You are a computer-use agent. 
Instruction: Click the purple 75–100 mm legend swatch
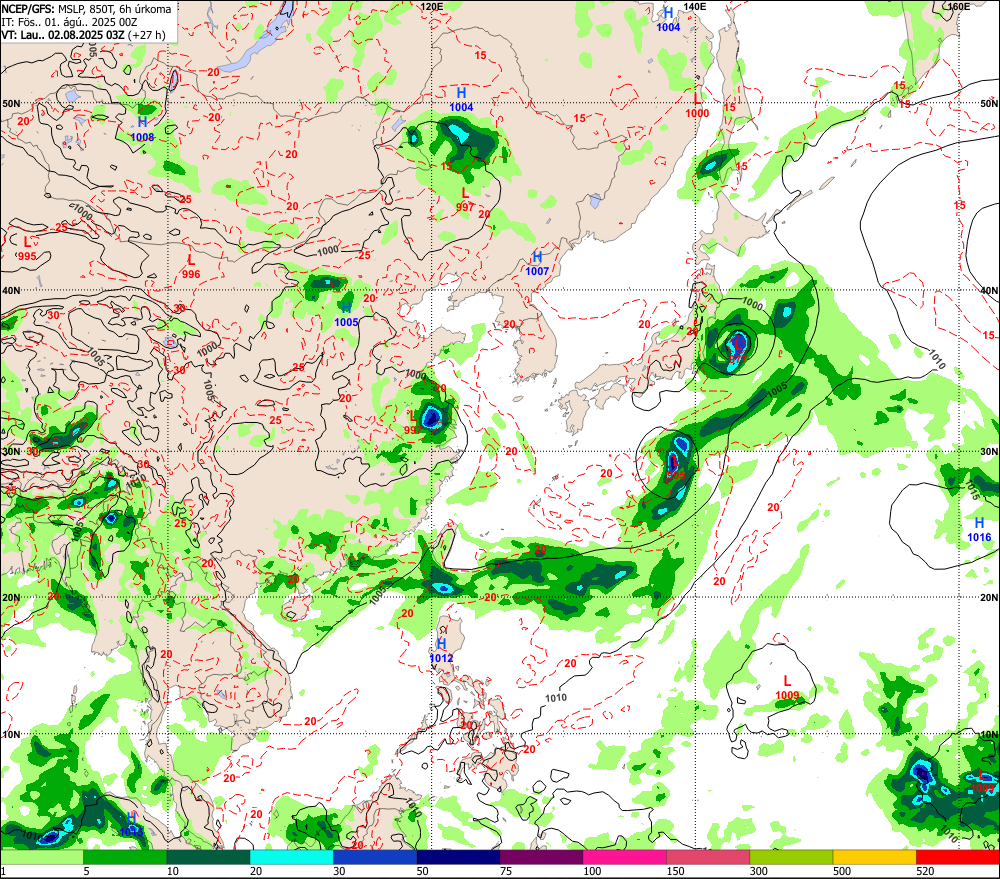[541, 857]
